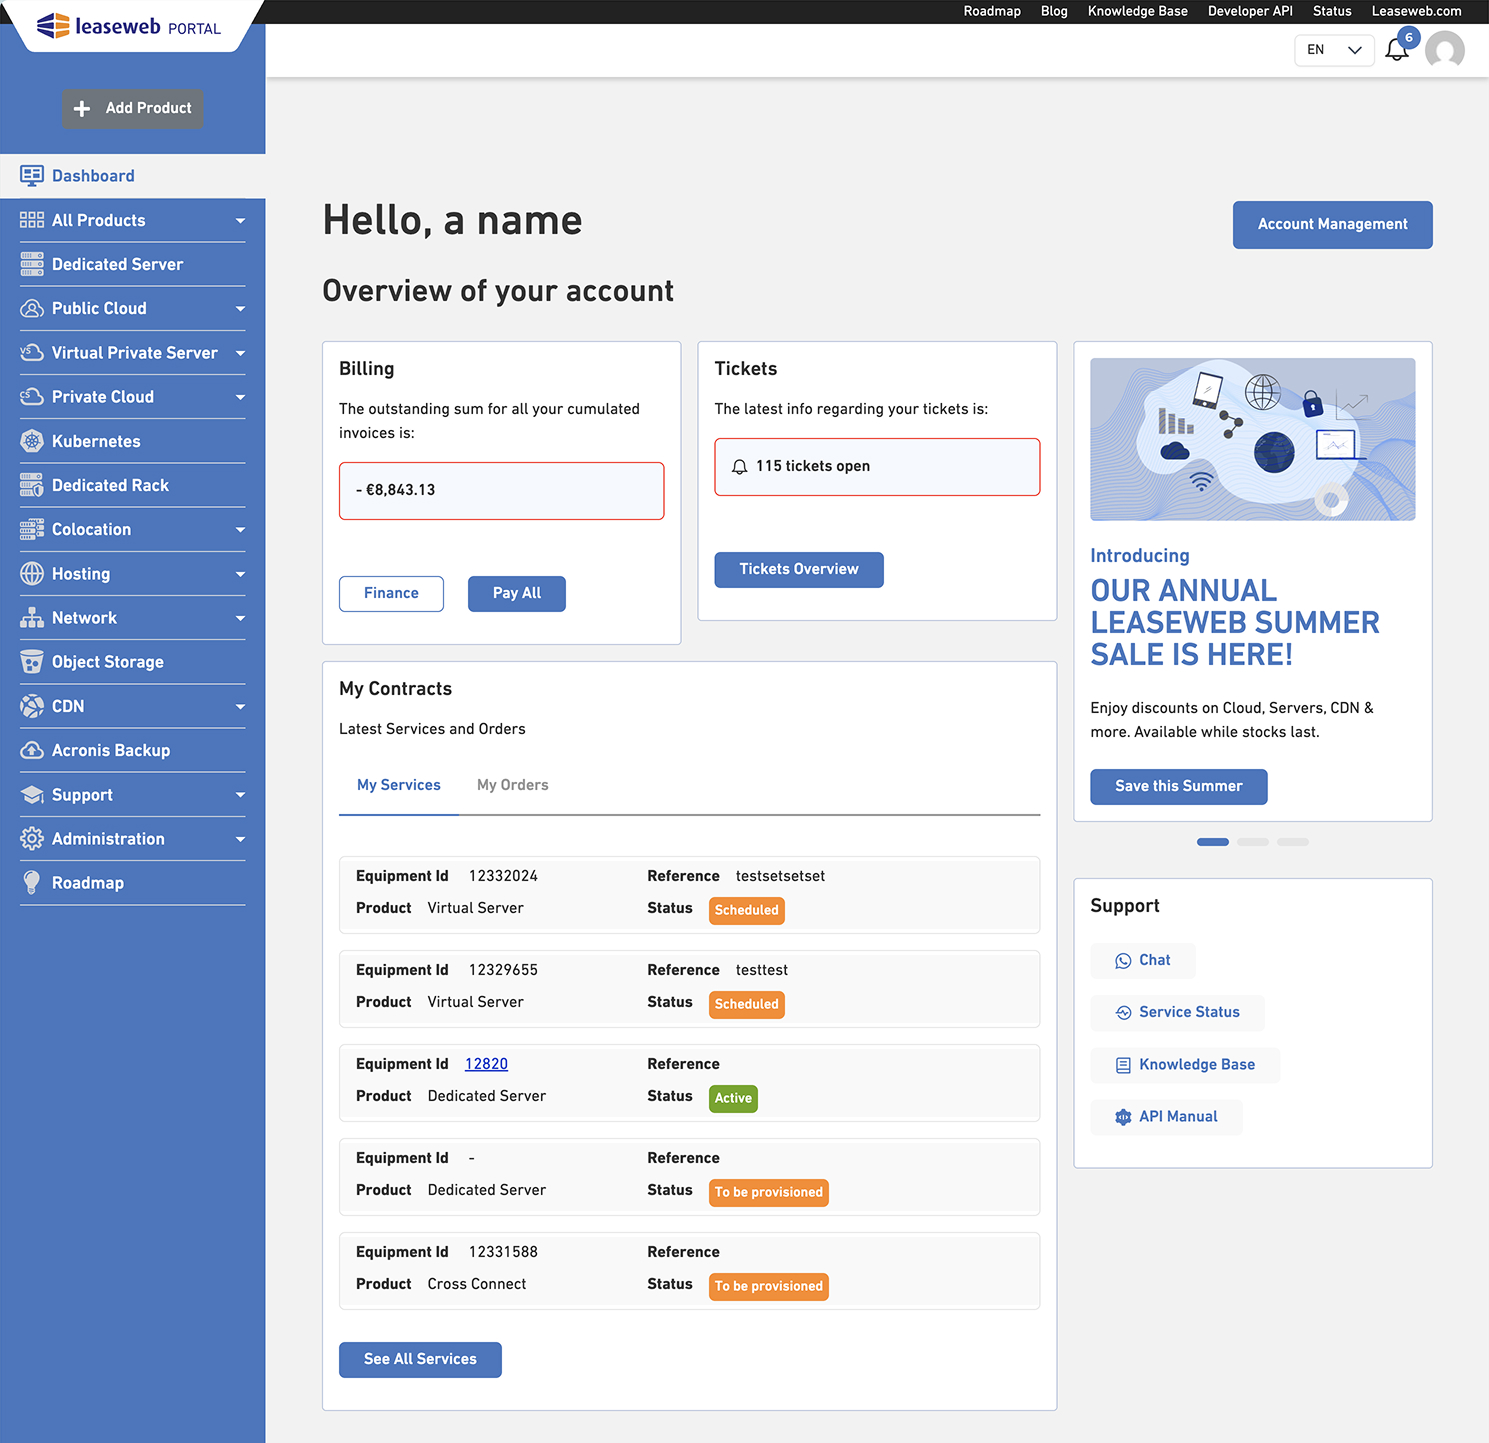The height and width of the screenshot is (1443, 1489).
Task: Click the Kubernetes wheel icon
Action: pos(32,441)
